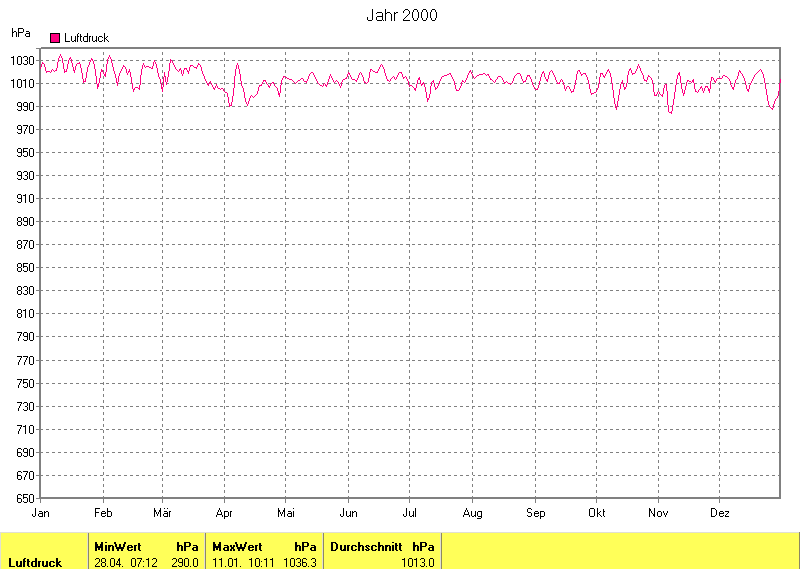Click the Luftdruck row label in table
The image size is (800, 569).
point(35,562)
